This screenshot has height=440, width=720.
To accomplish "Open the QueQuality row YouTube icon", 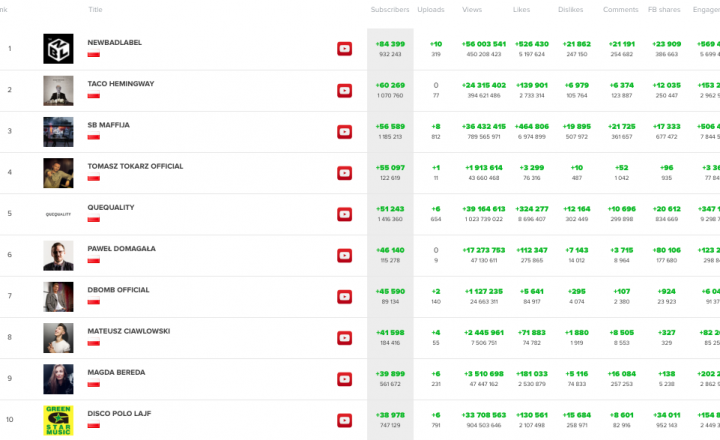I will pos(344,214).
